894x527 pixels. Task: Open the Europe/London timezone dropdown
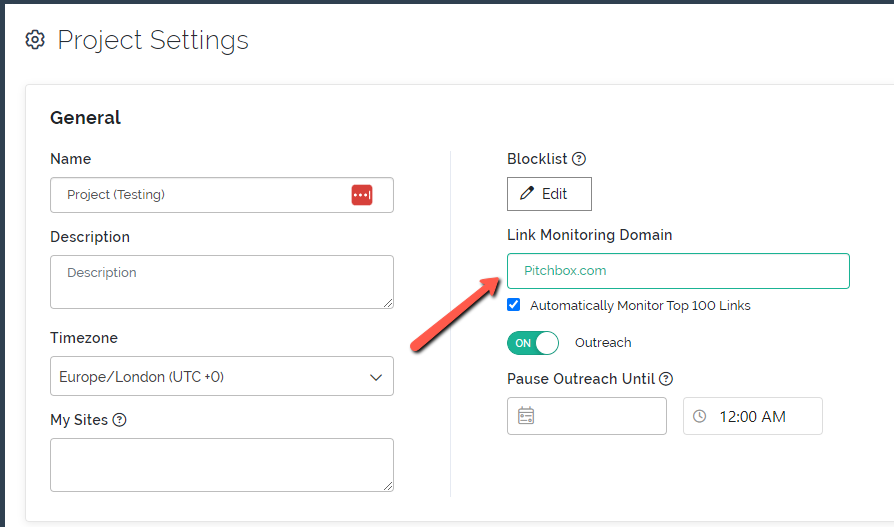(x=222, y=376)
